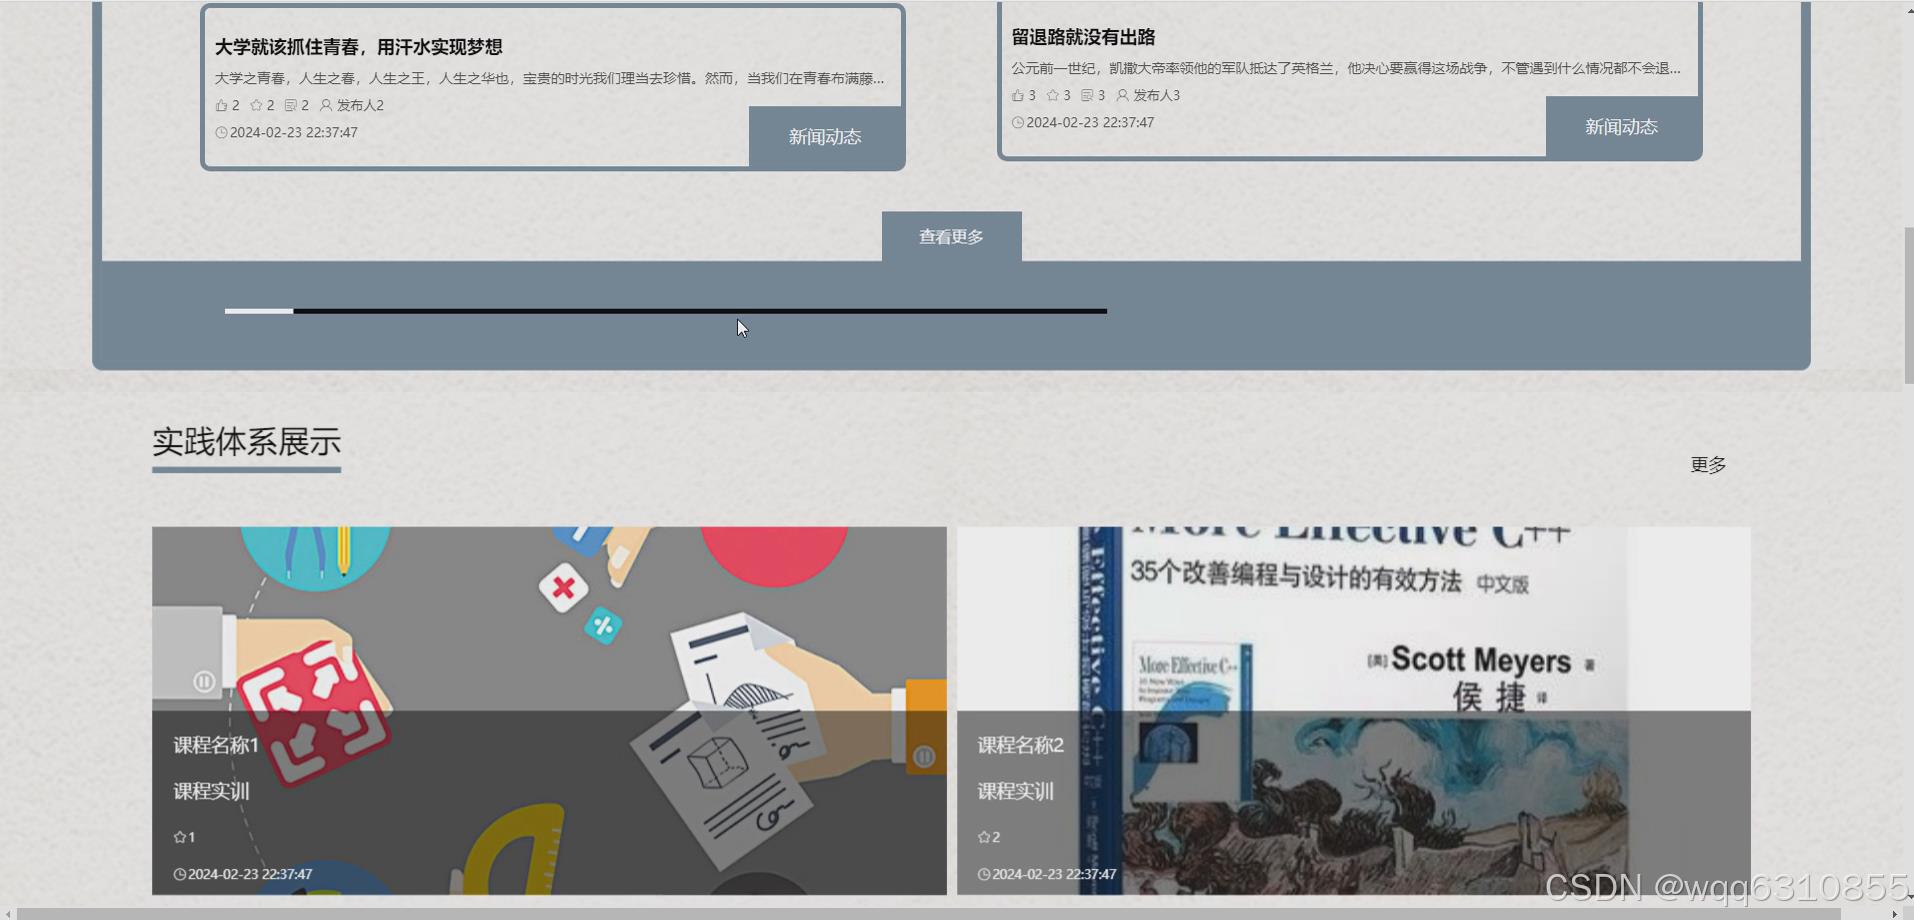Click the 发布人3 author name
This screenshot has width=1914, height=920.
[1156, 95]
